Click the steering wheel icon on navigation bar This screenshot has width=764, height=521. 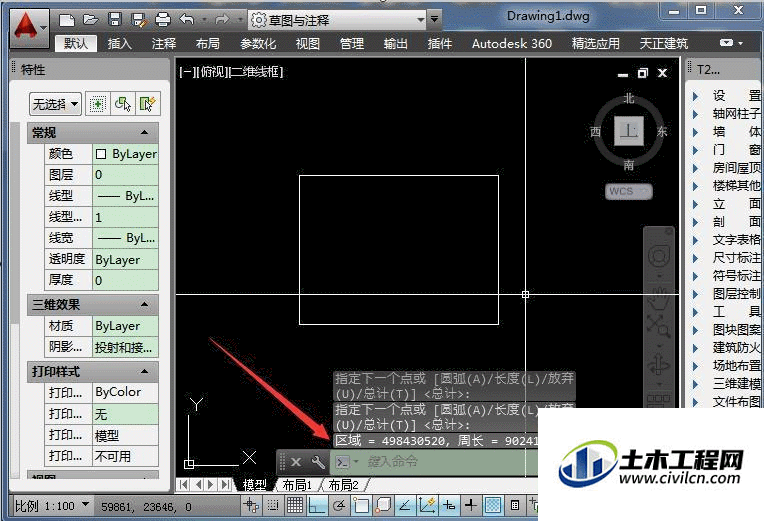[659, 255]
